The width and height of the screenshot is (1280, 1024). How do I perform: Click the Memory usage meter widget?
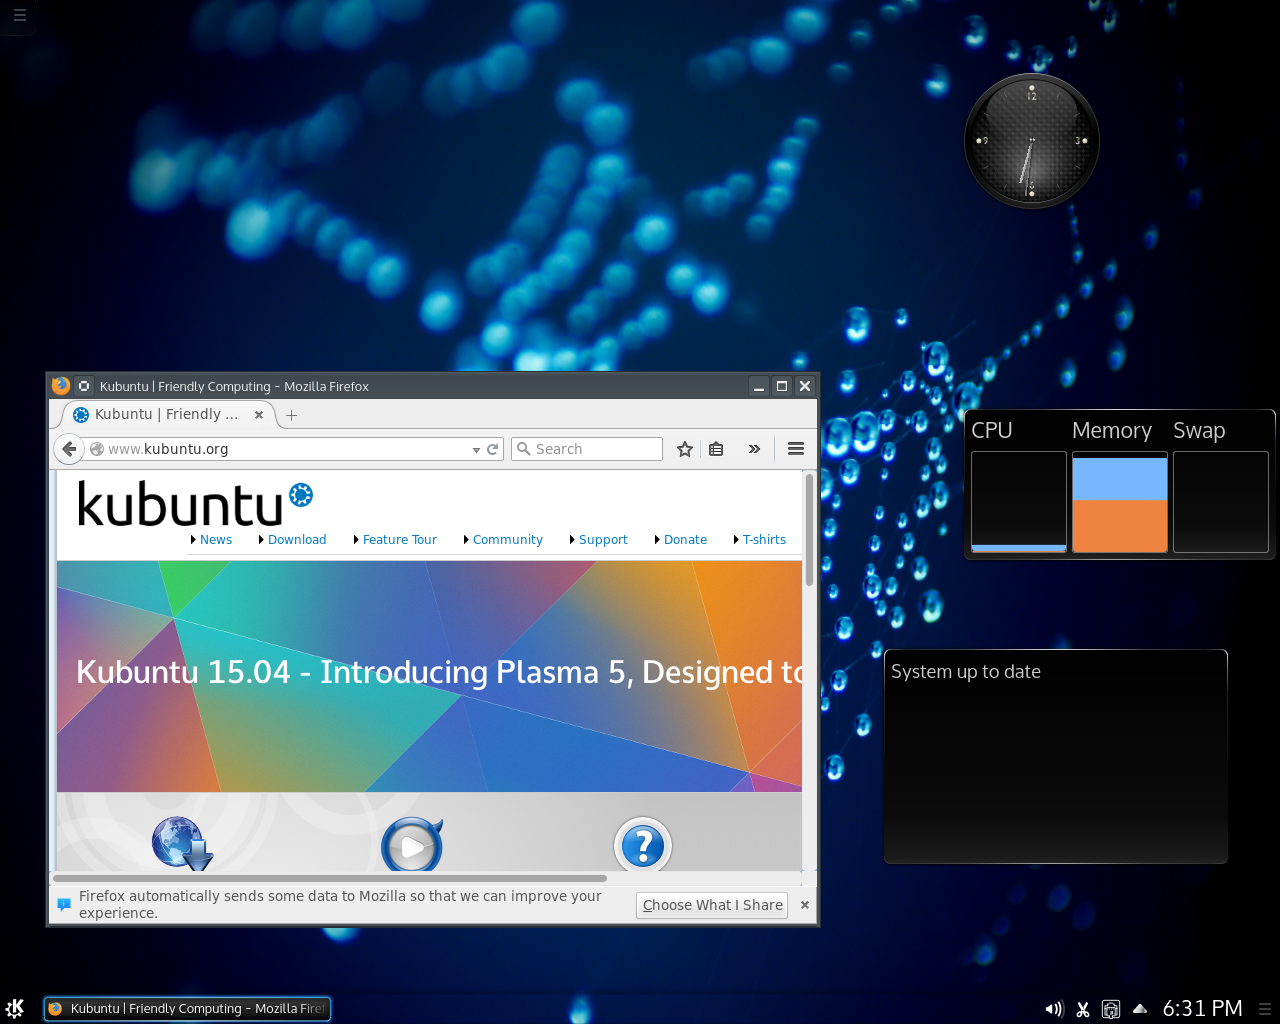click(x=1119, y=501)
